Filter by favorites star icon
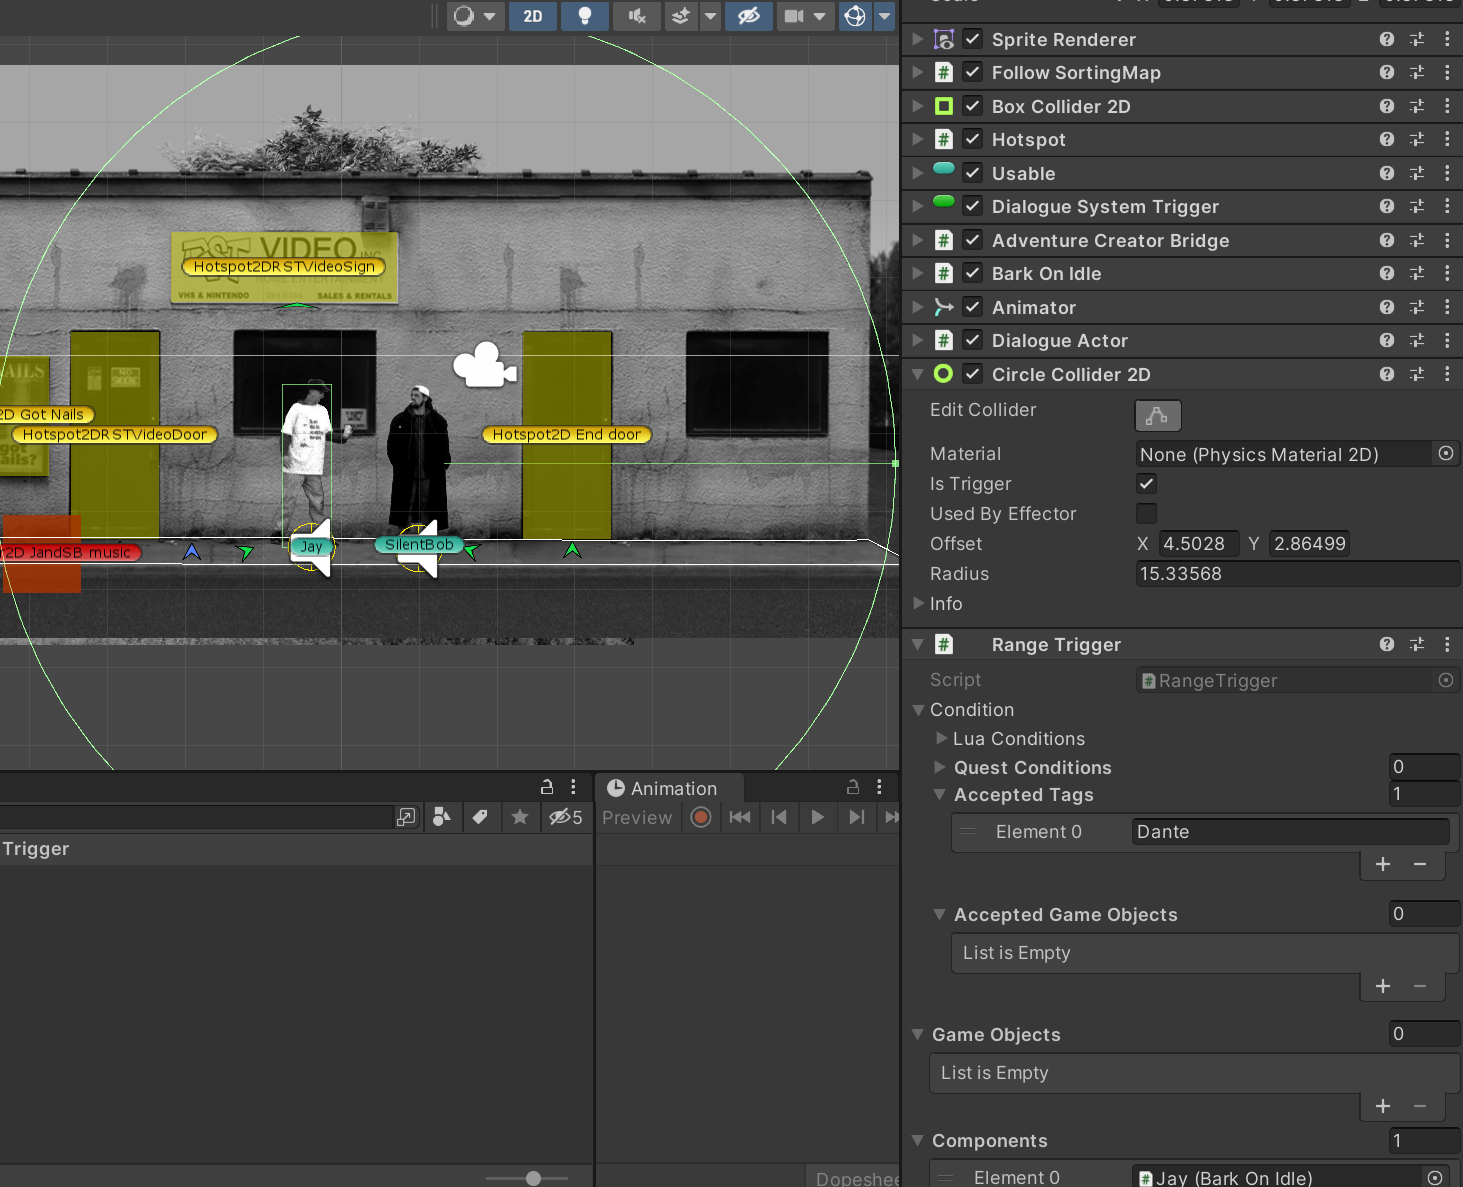The image size is (1463, 1187). (x=519, y=818)
